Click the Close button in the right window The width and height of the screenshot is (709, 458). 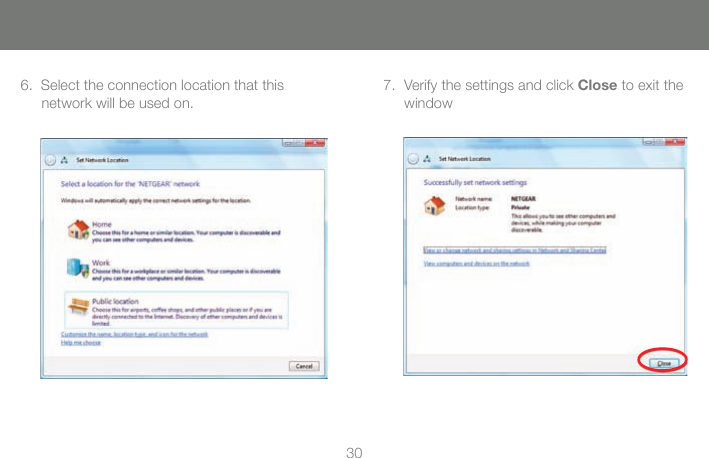663,363
